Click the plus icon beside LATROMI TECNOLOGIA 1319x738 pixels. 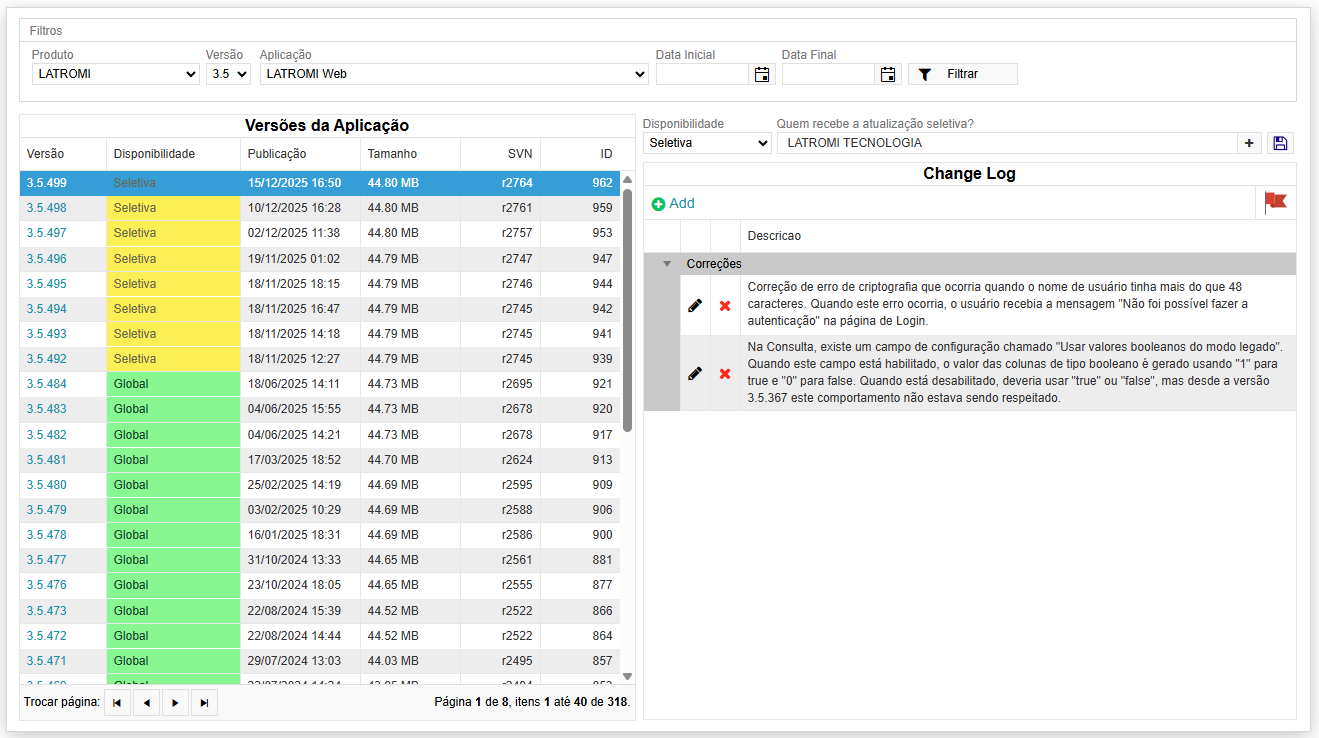click(x=1249, y=143)
